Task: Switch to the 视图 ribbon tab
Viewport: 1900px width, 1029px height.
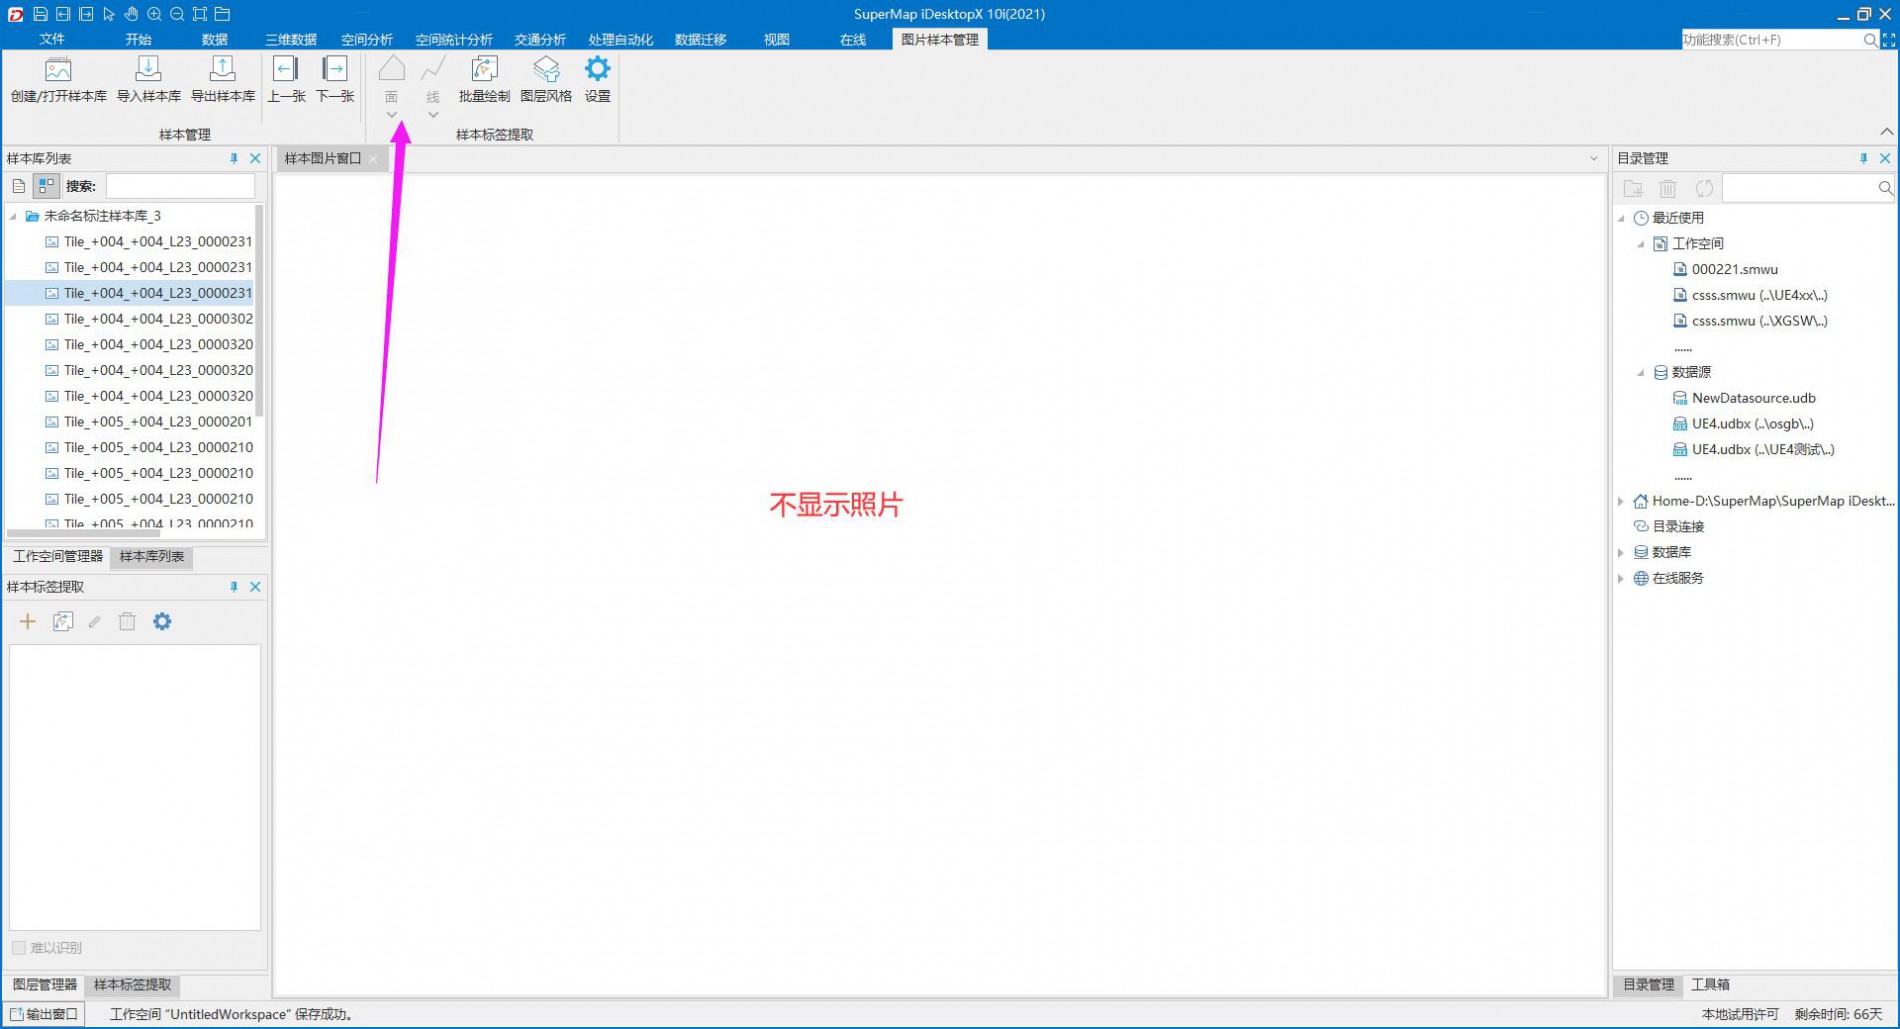Action: tap(777, 40)
